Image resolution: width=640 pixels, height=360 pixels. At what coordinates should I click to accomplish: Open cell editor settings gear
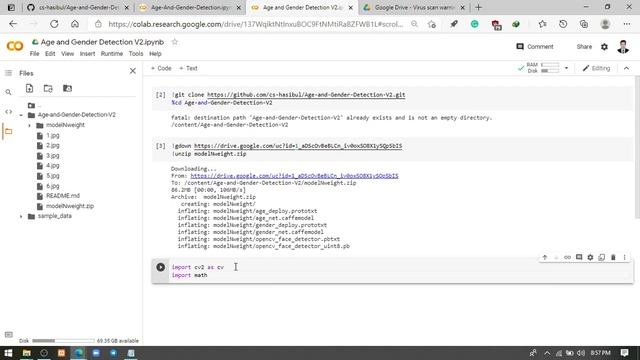click(x=590, y=258)
